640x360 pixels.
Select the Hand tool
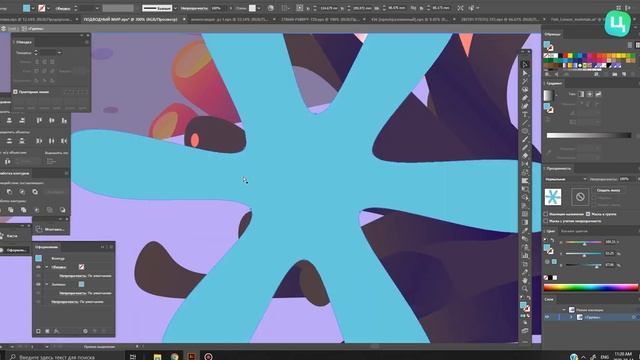pyautogui.click(x=525, y=281)
